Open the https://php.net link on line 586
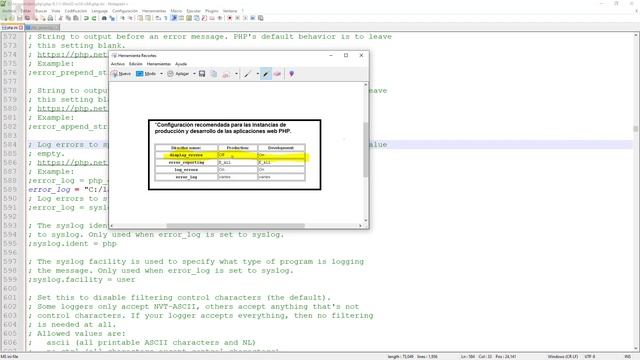This screenshot has width=640, height=360. pyautogui.click(x=73, y=162)
